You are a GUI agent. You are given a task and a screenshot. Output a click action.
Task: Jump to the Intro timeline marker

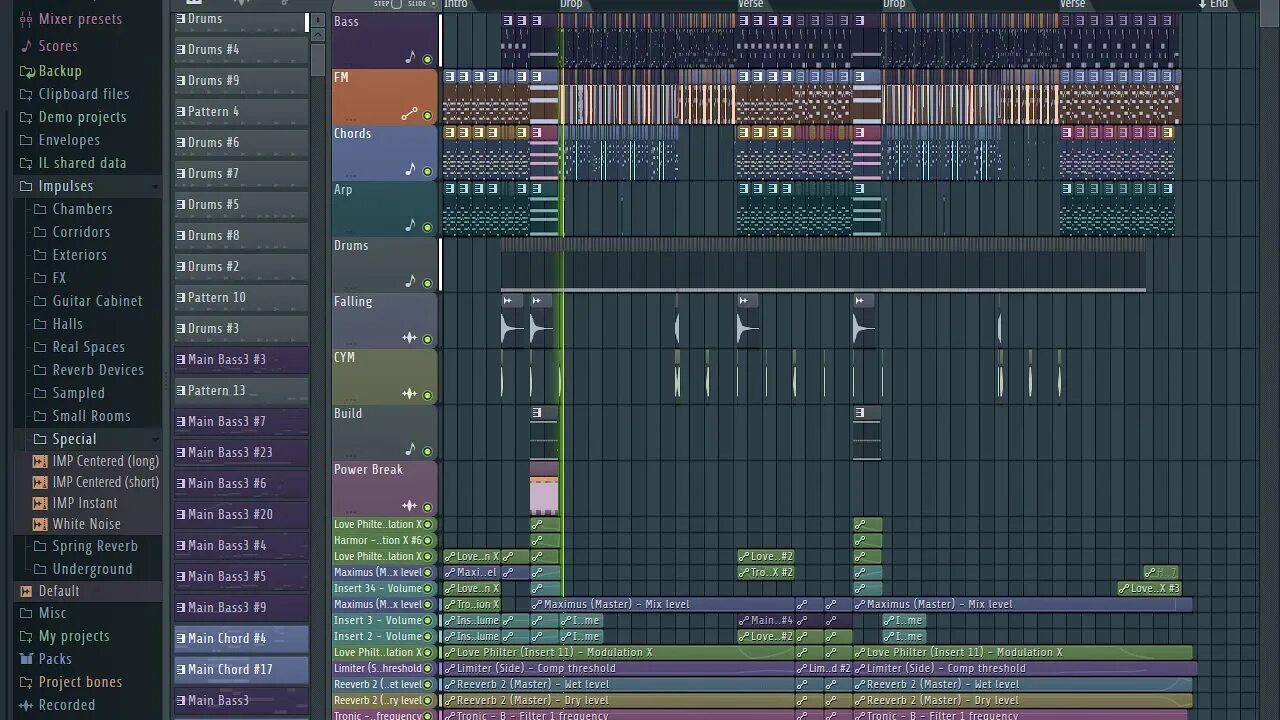tap(455, 4)
